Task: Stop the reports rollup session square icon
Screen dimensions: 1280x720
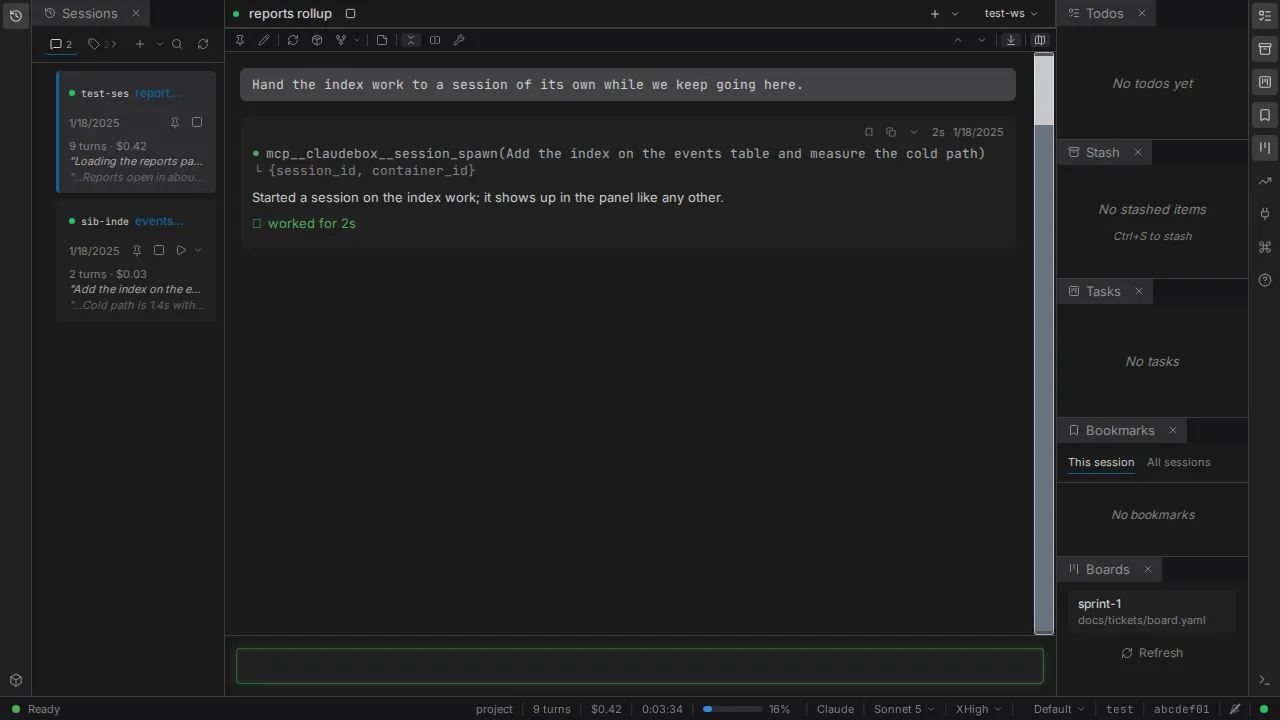Action: click(x=350, y=13)
